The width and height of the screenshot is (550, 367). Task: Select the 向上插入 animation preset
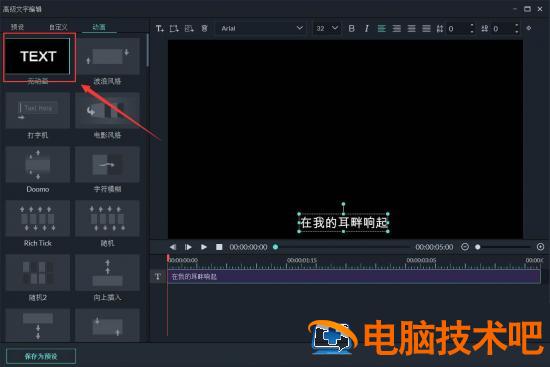(x=107, y=273)
